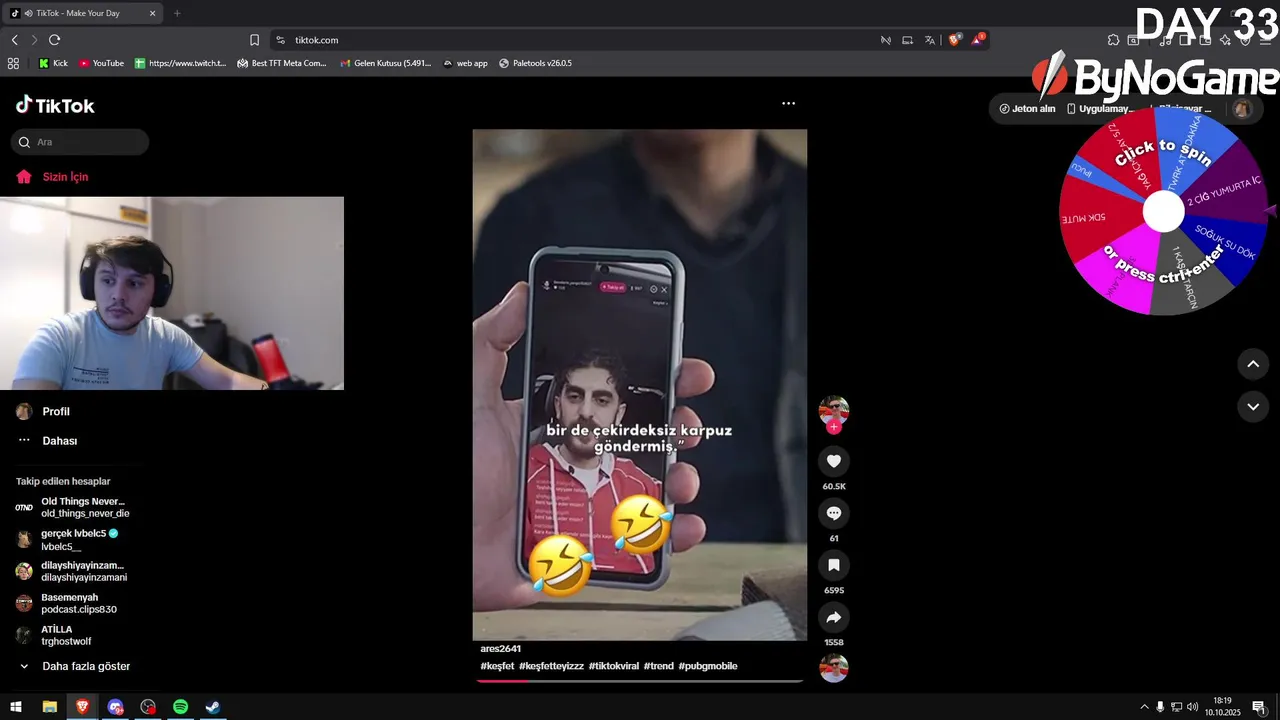This screenshot has height=720, width=1280.
Task: Open the YouTube bookmark
Action: pyautogui.click(x=101, y=63)
